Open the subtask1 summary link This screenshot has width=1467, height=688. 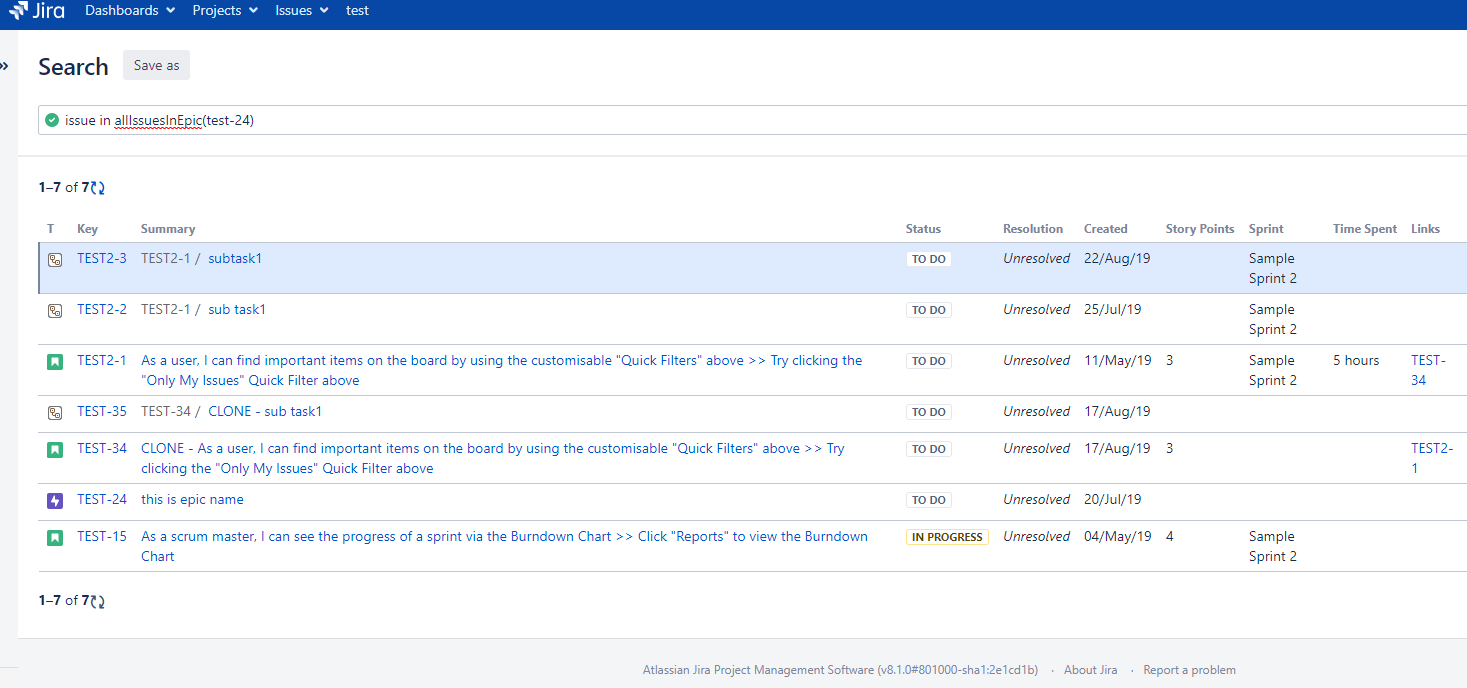coord(235,258)
